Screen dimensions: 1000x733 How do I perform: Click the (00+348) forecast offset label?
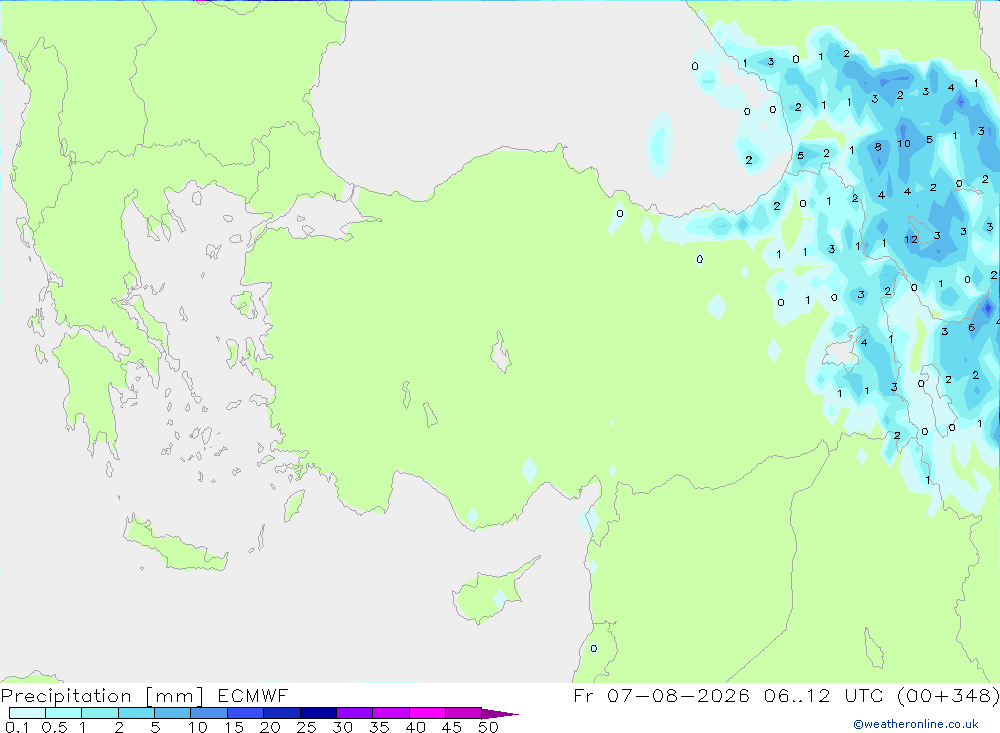coord(948,695)
